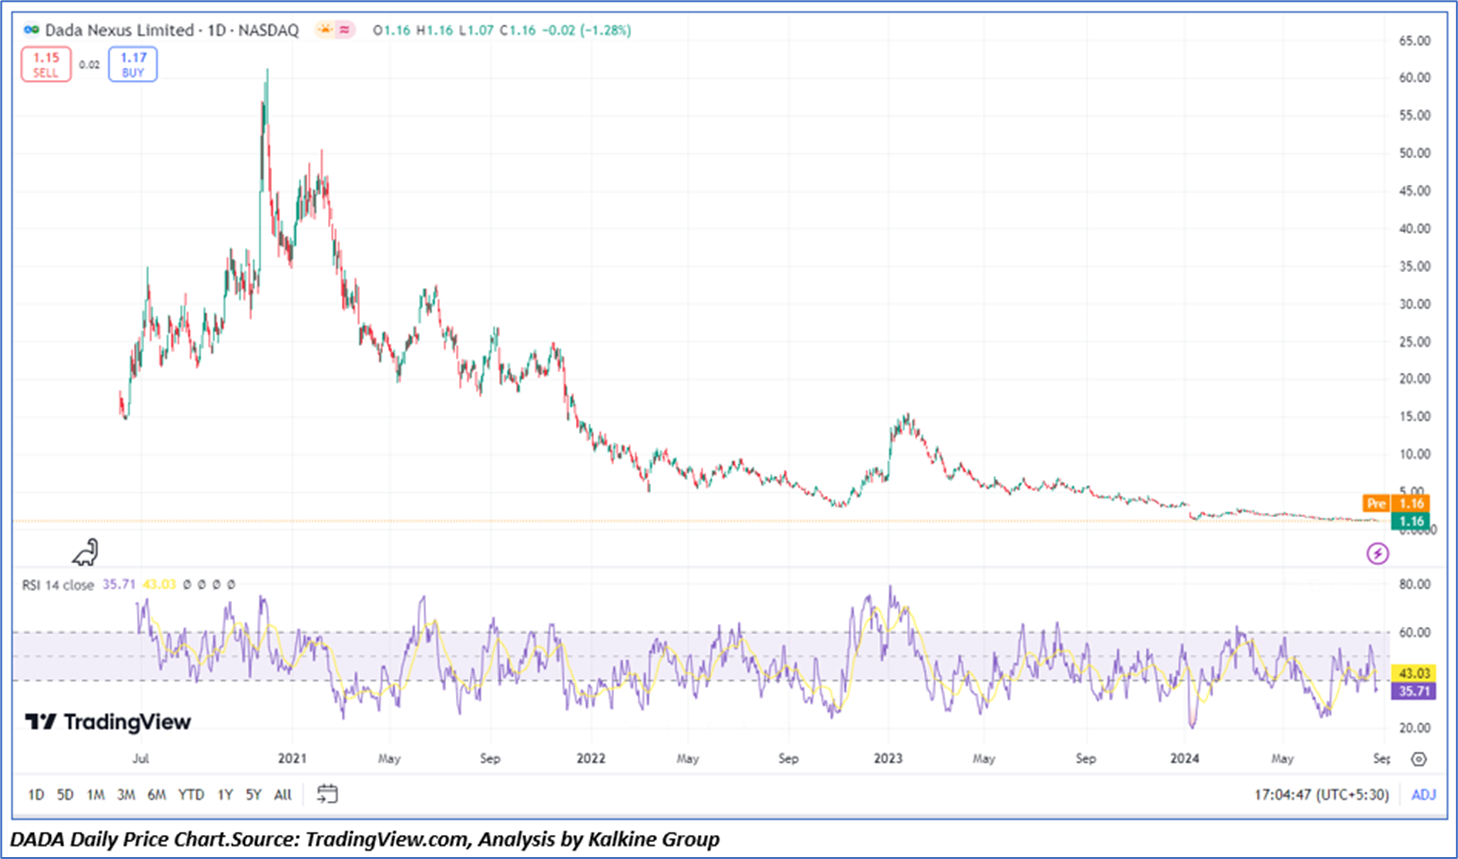Image resolution: width=1458 pixels, height=859 pixels.
Task: Click the dinosaur icon below the chart
Action: point(86,552)
